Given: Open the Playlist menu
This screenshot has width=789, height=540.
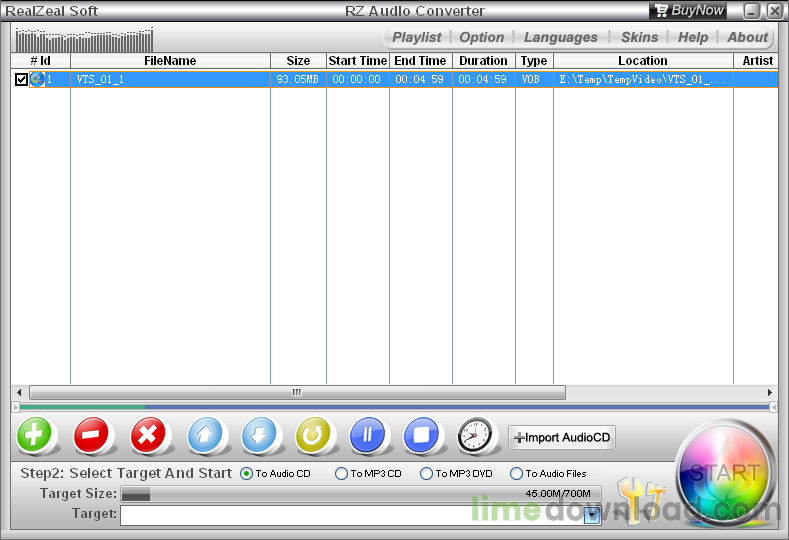Looking at the screenshot, I should 416,37.
